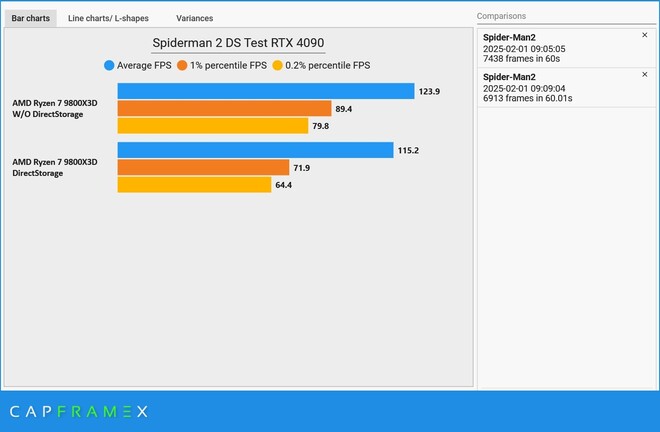Click the AMD Ryzen 7 9800X3D DirectStorage label
660x432 pixels.
55,168
